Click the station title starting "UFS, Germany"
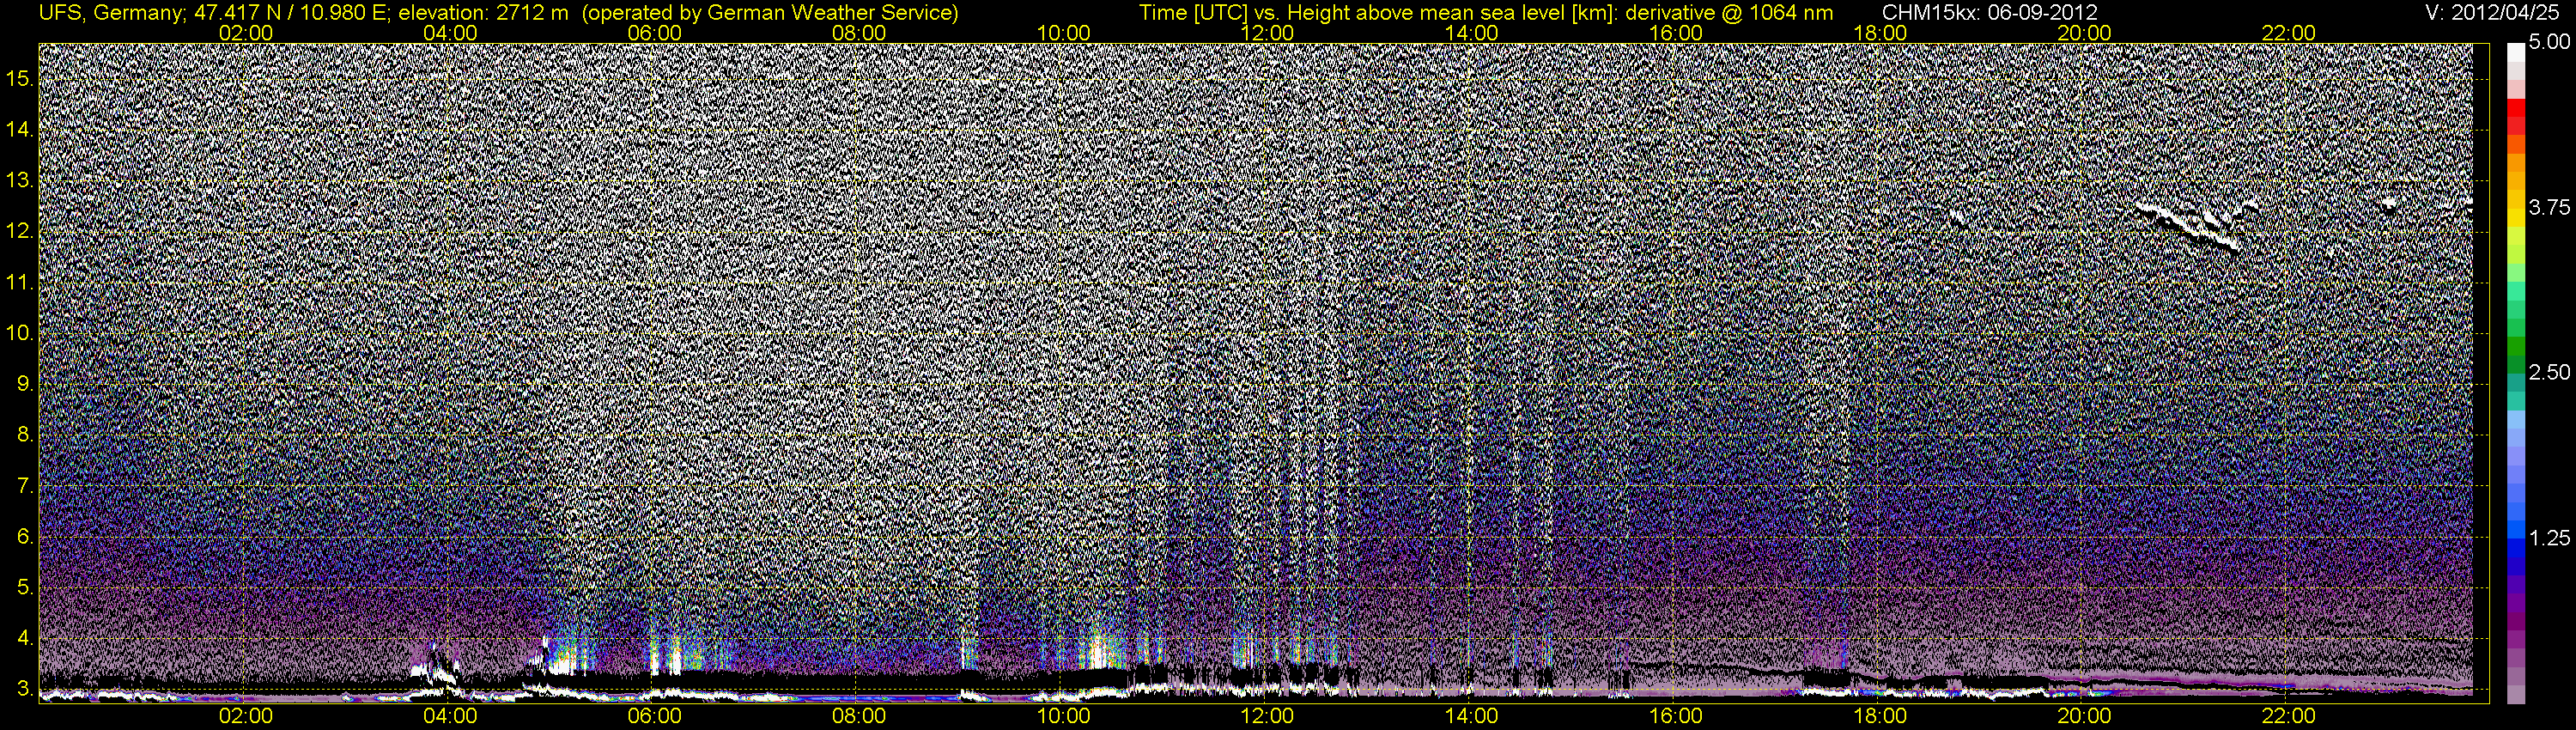The width and height of the screenshot is (2576, 730). (499, 13)
